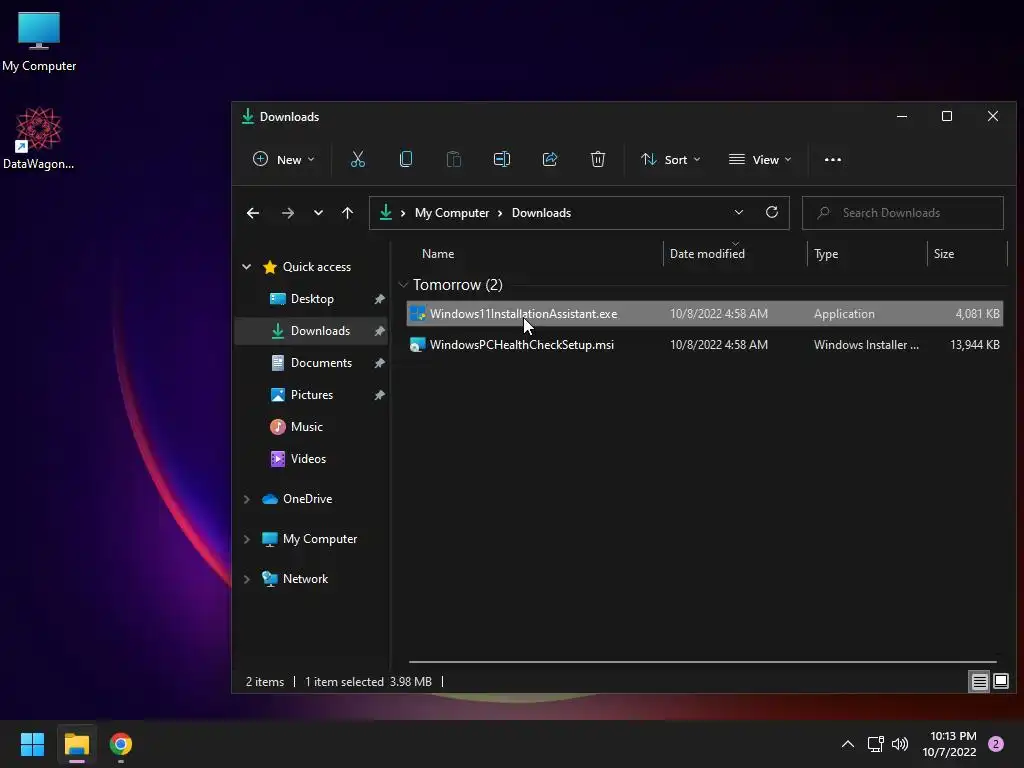Screen dimensions: 1024x768
Task: Click pin icon beside Documents
Action: pyautogui.click(x=379, y=363)
